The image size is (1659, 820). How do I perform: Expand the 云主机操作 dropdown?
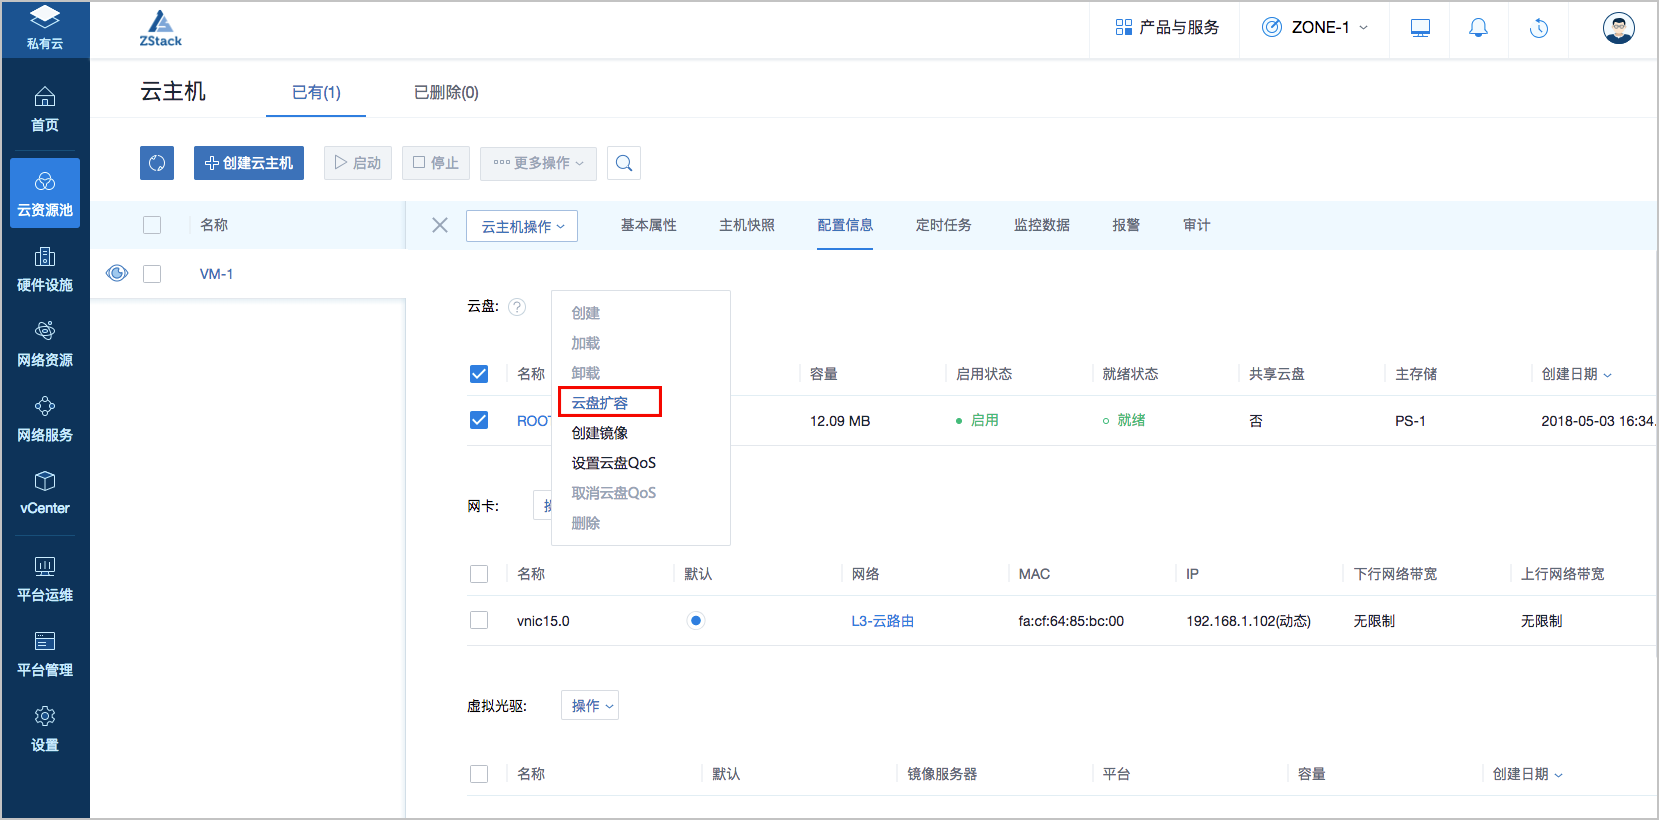click(x=522, y=226)
